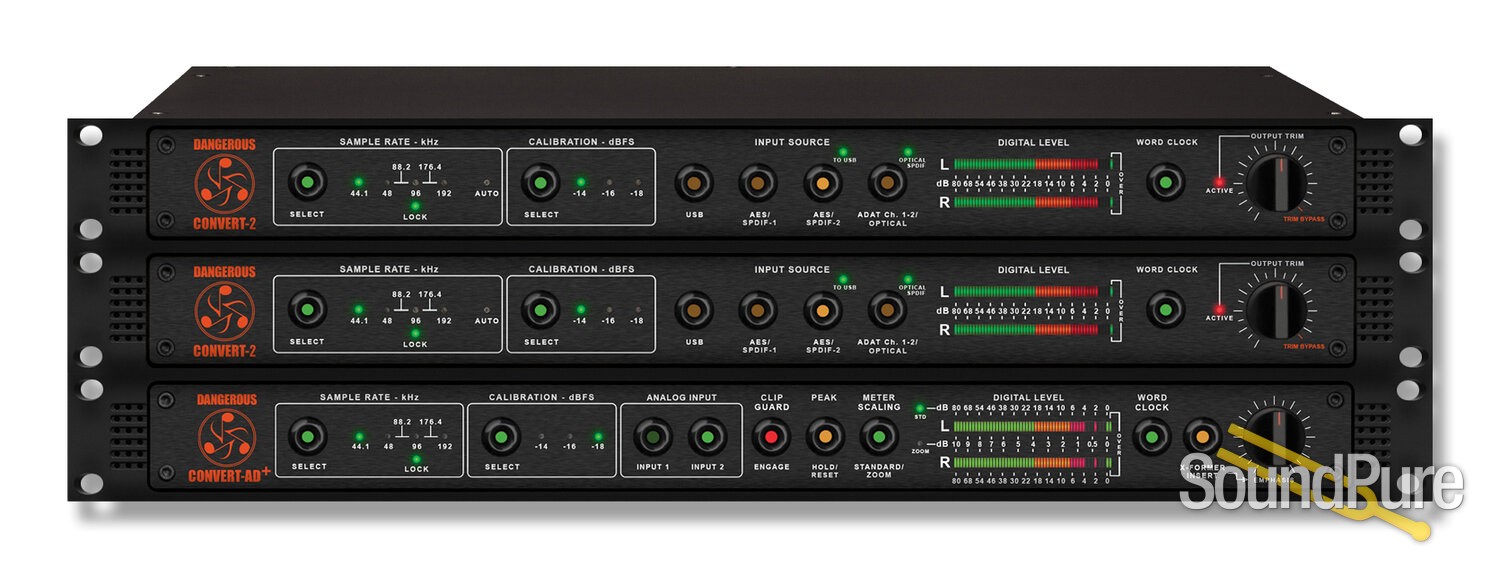1500x576 pixels.
Task: Click the green LOCK LED on middle Convert-2
Action: (x=416, y=332)
